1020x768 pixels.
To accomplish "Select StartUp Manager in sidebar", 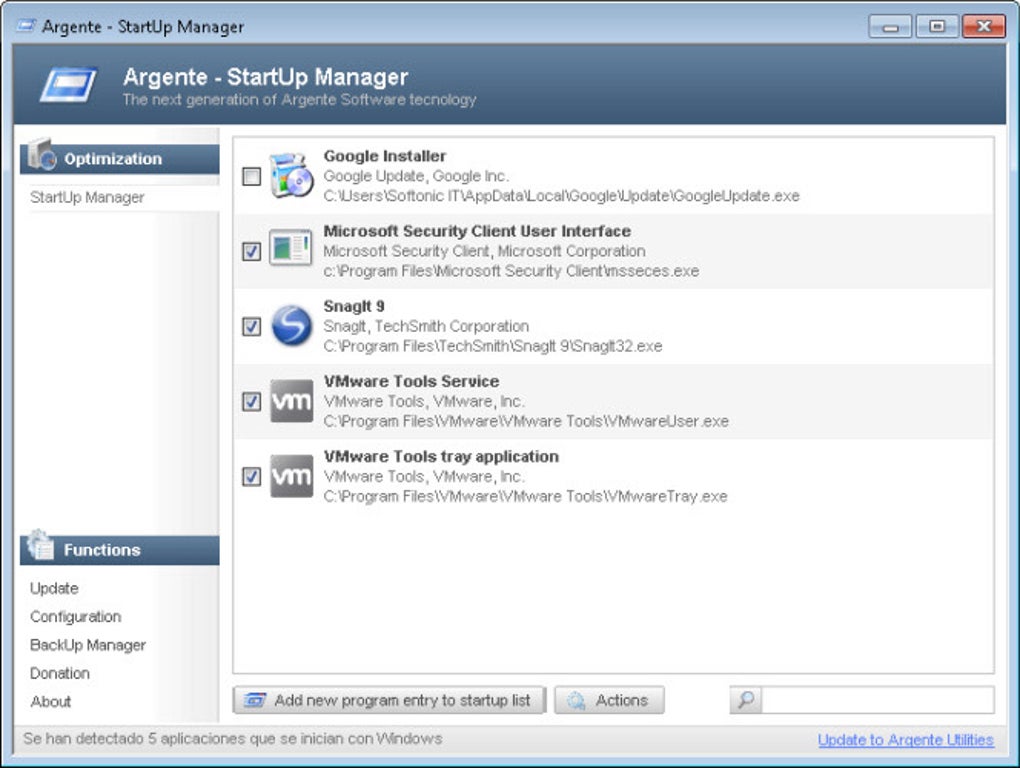I will (87, 197).
